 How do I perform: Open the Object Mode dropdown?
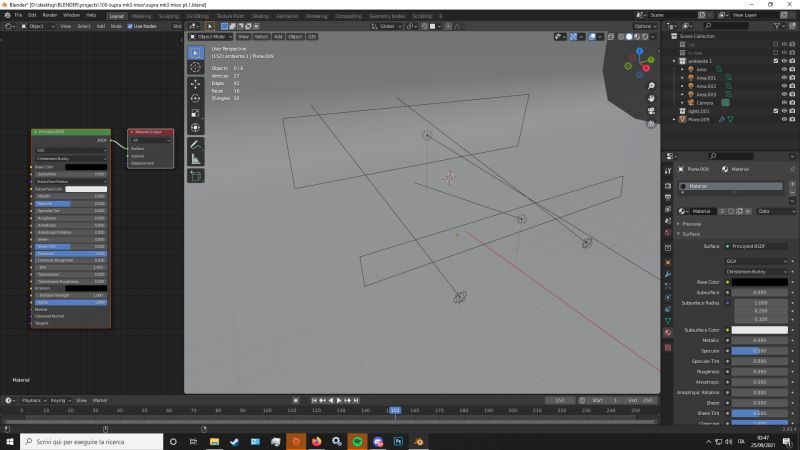(x=211, y=37)
